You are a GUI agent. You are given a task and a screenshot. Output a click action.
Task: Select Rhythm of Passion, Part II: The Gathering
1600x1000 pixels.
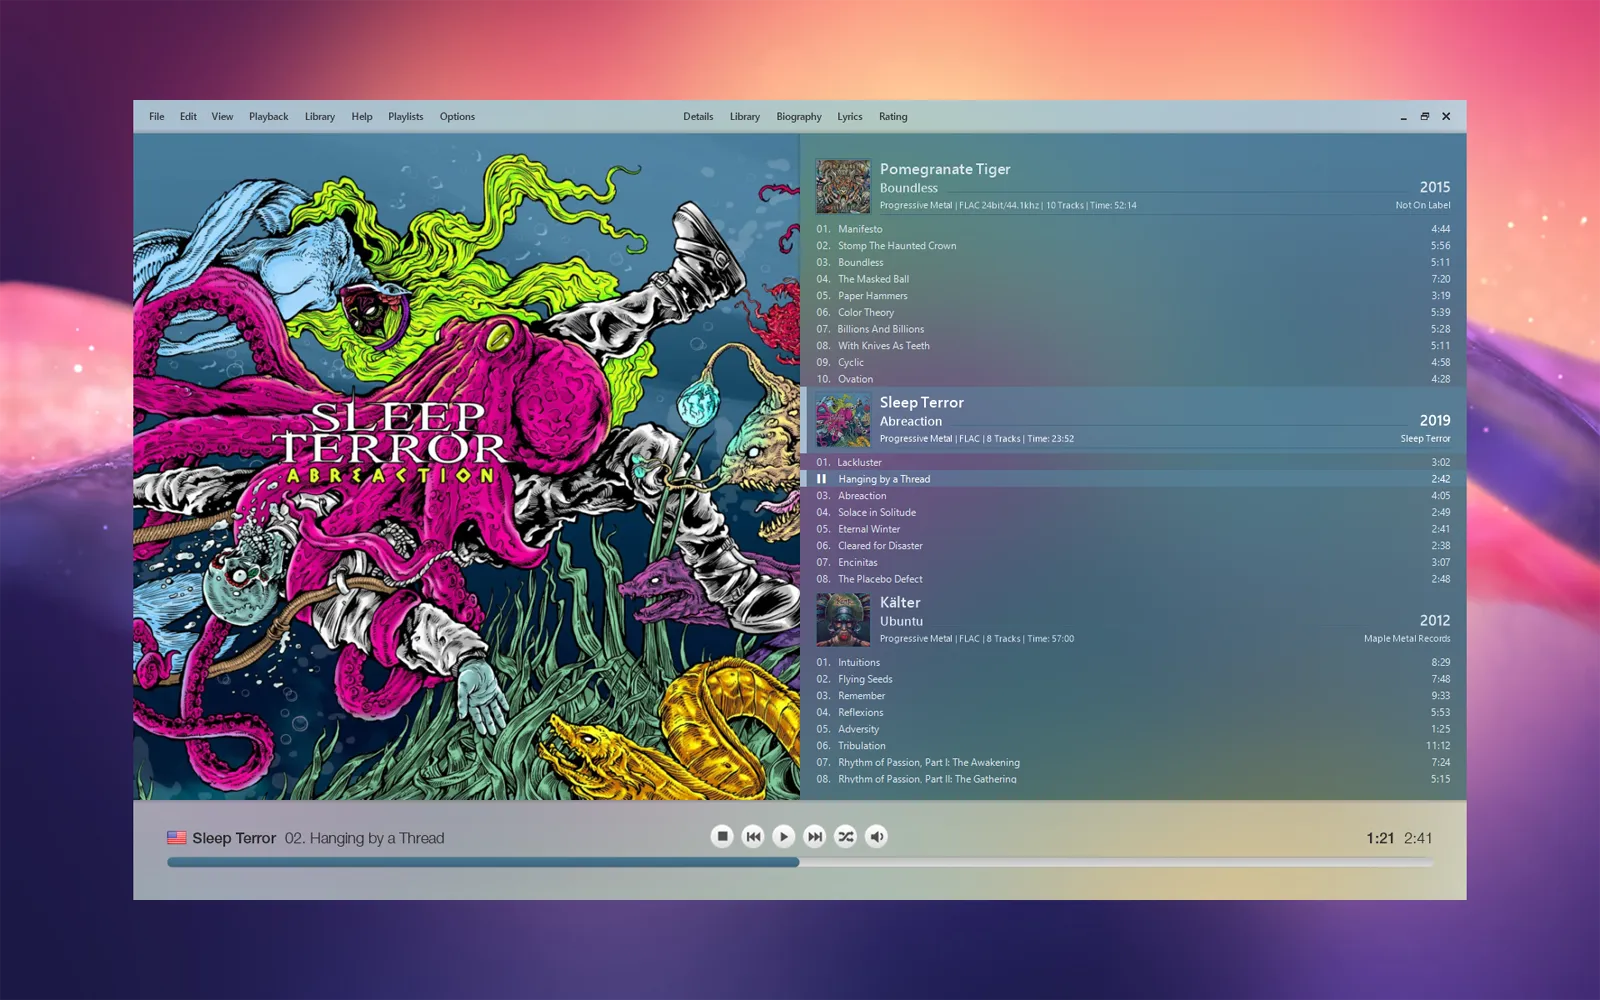click(1133, 779)
